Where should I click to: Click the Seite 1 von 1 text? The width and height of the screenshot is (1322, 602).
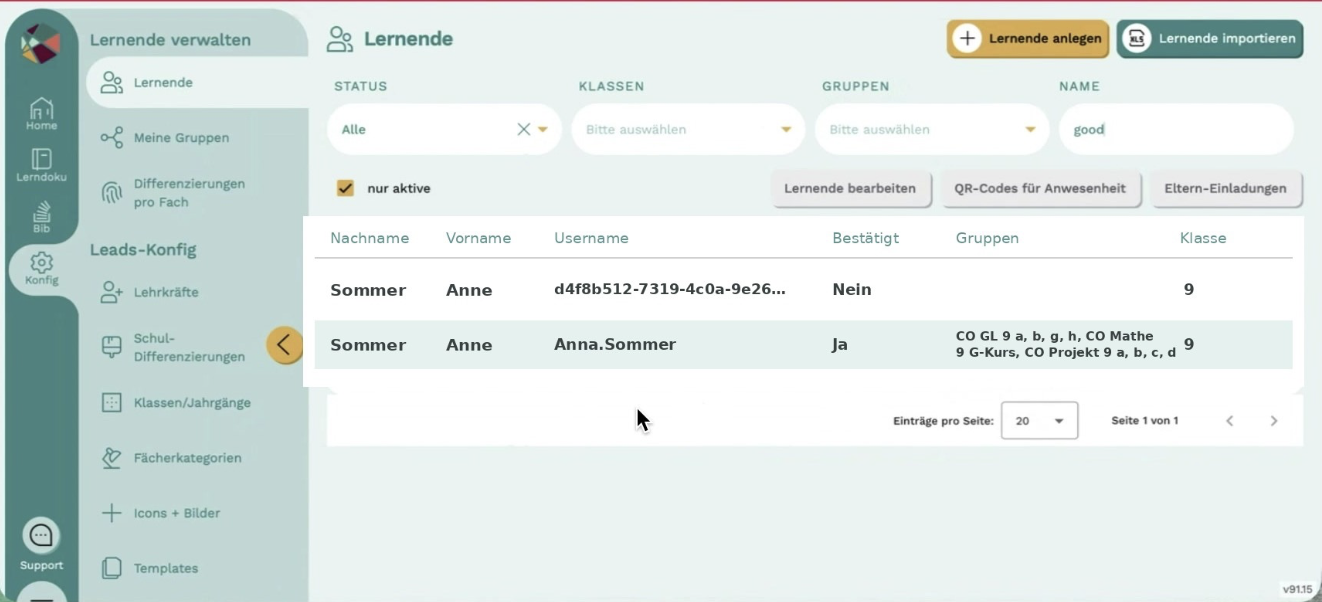point(1144,421)
